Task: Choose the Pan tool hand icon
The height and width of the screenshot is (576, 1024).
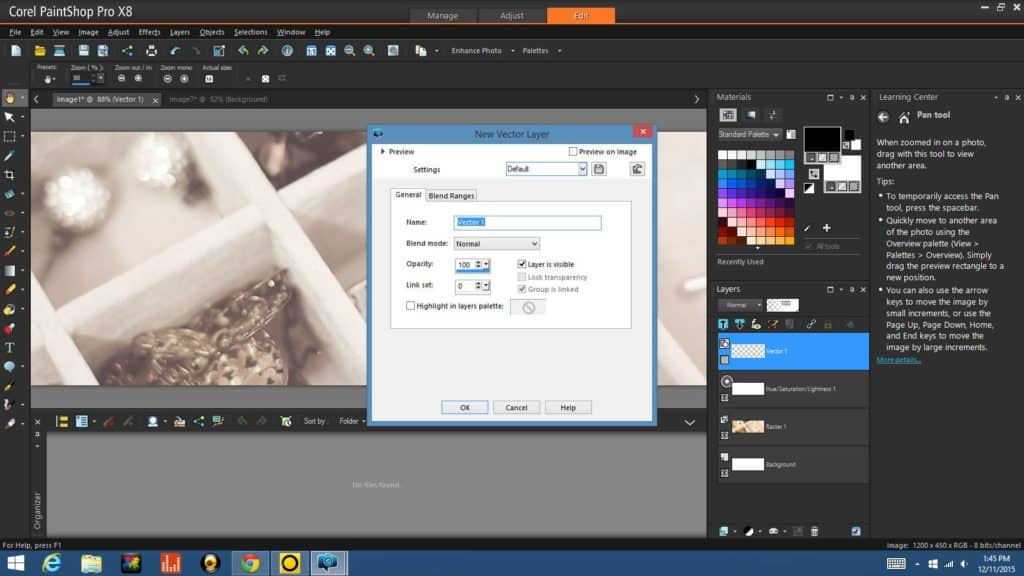Action: pos(10,98)
